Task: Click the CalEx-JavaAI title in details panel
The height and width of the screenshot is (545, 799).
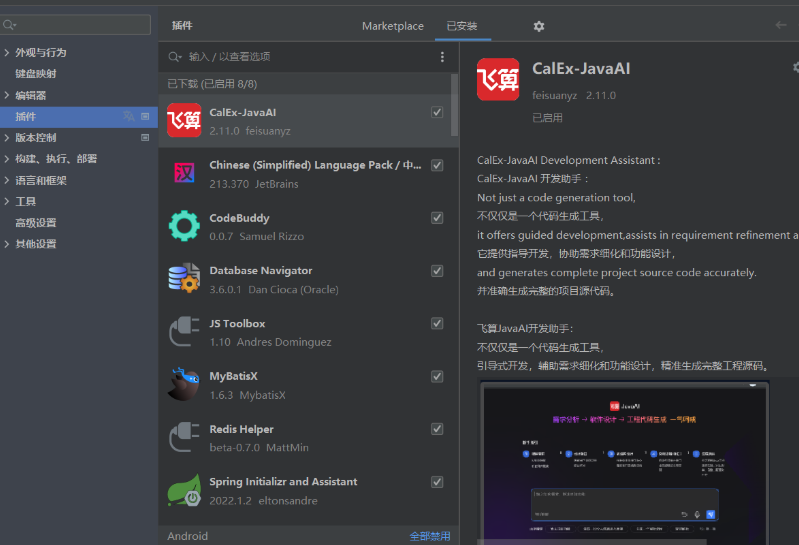Action: 581,69
